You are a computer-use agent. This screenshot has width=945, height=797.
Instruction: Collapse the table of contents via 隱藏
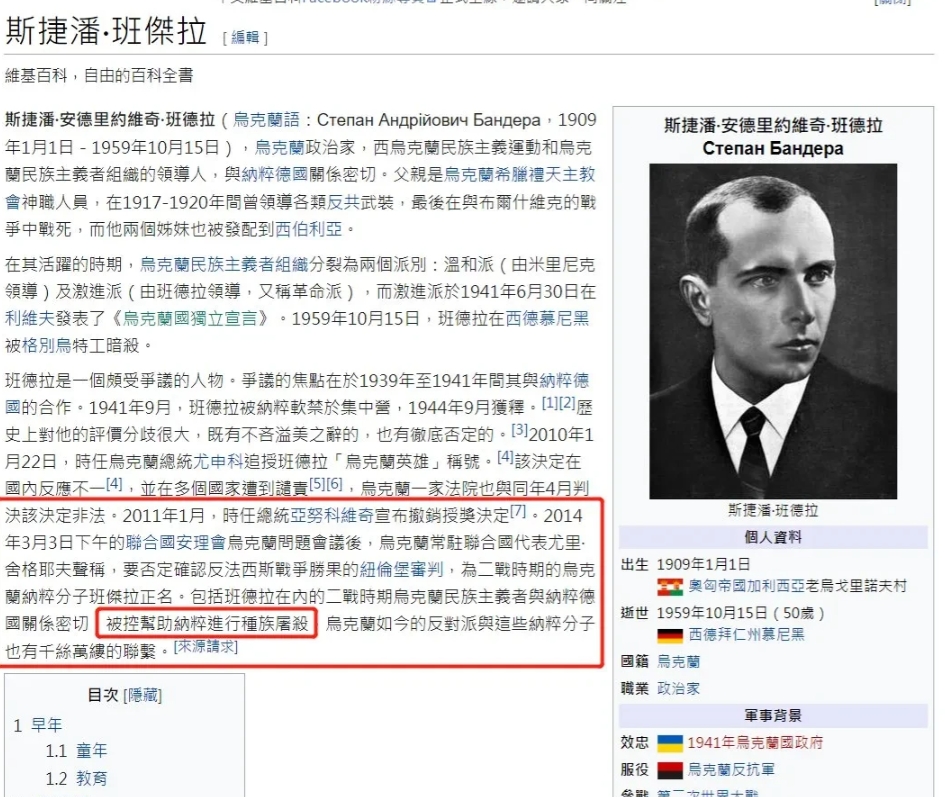point(143,695)
